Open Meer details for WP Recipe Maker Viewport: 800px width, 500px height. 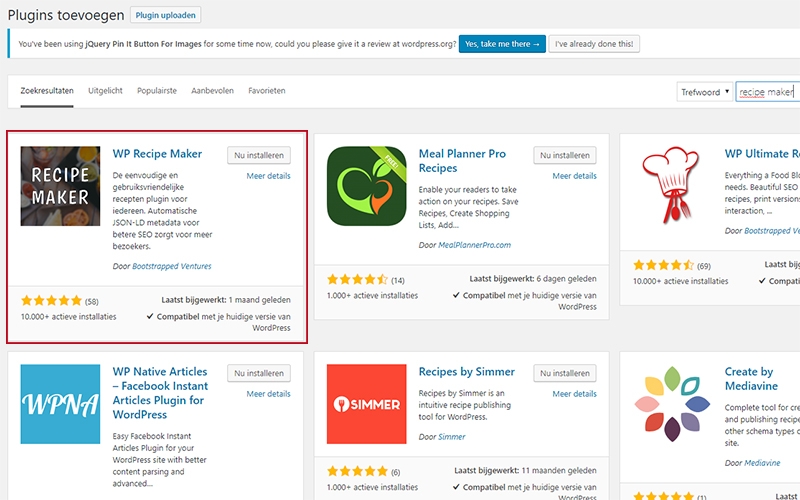point(268,176)
